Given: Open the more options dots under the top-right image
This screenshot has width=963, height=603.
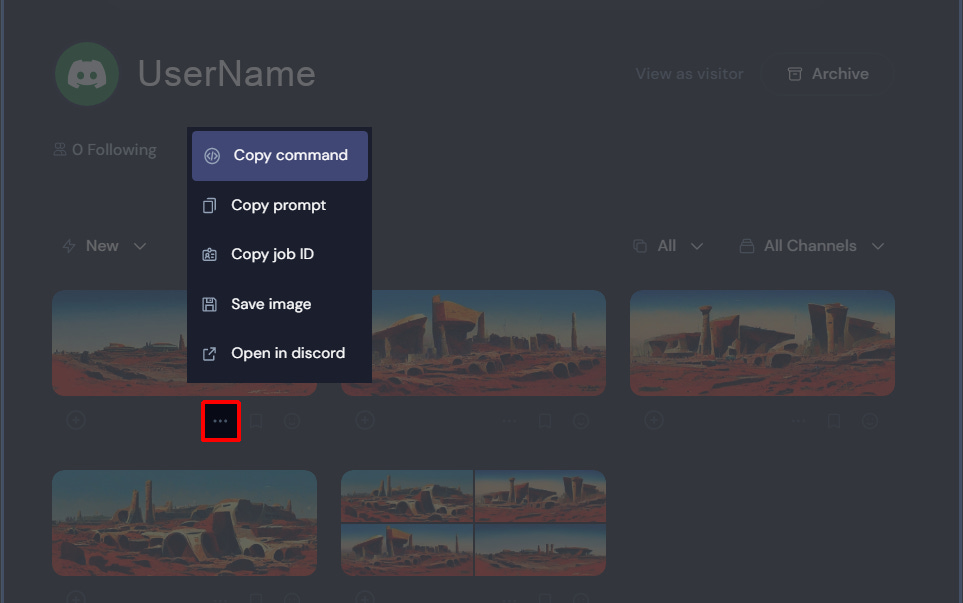Looking at the screenshot, I should coord(798,421).
